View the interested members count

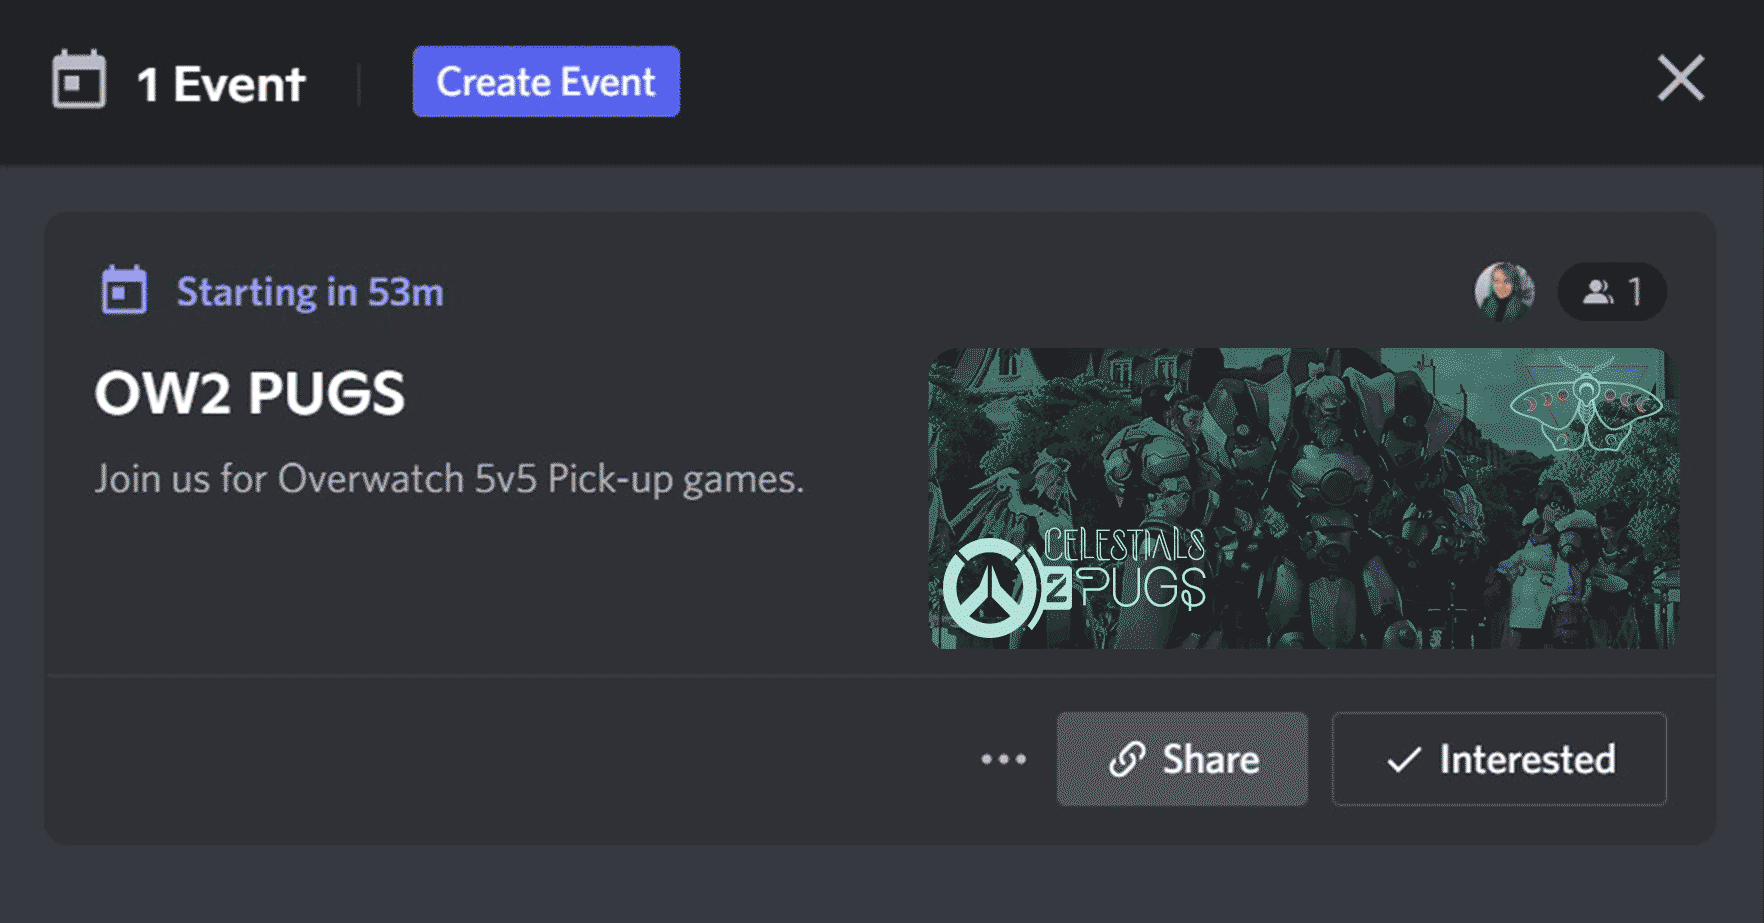(x=1612, y=292)
